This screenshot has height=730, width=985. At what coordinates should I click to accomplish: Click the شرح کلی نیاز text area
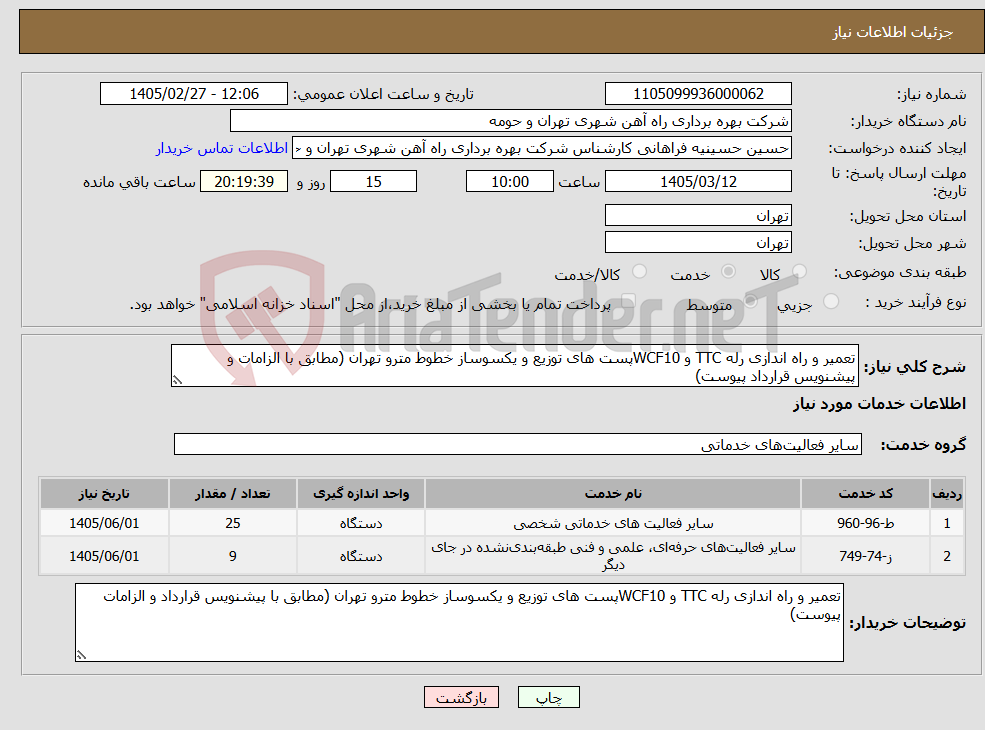pyautogui.click(x=514, y=366)
